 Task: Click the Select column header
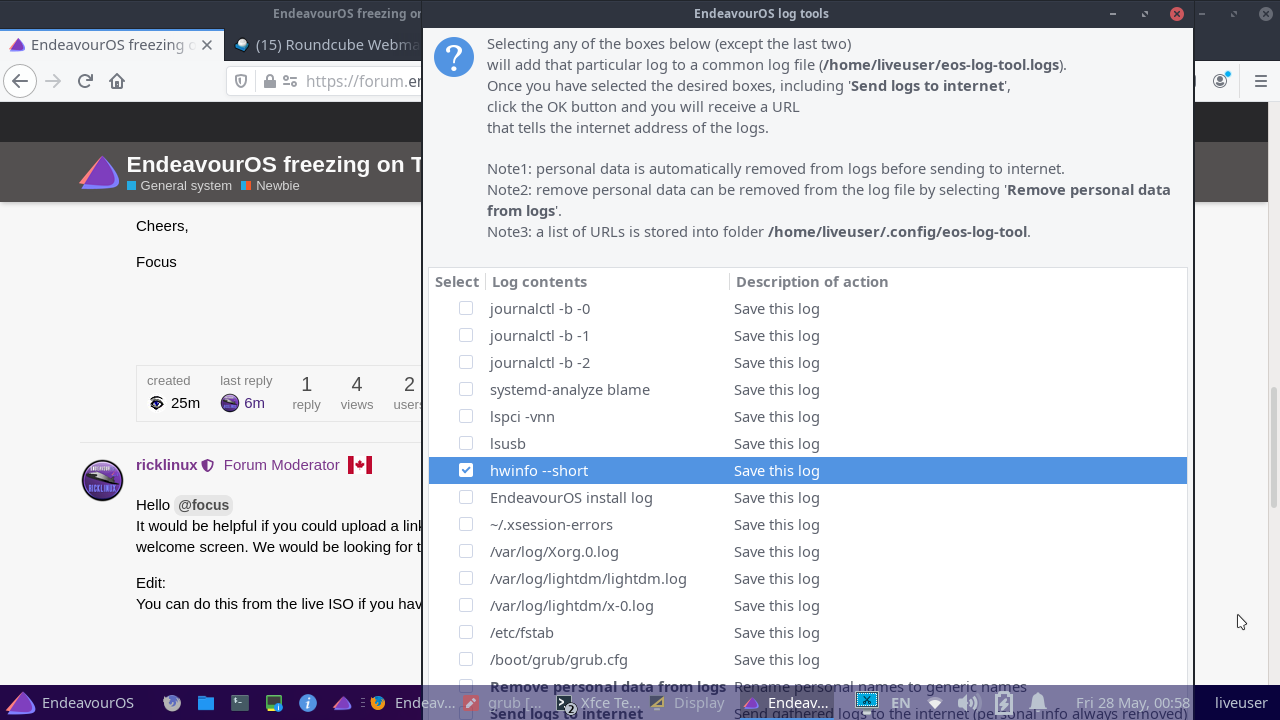457,282
